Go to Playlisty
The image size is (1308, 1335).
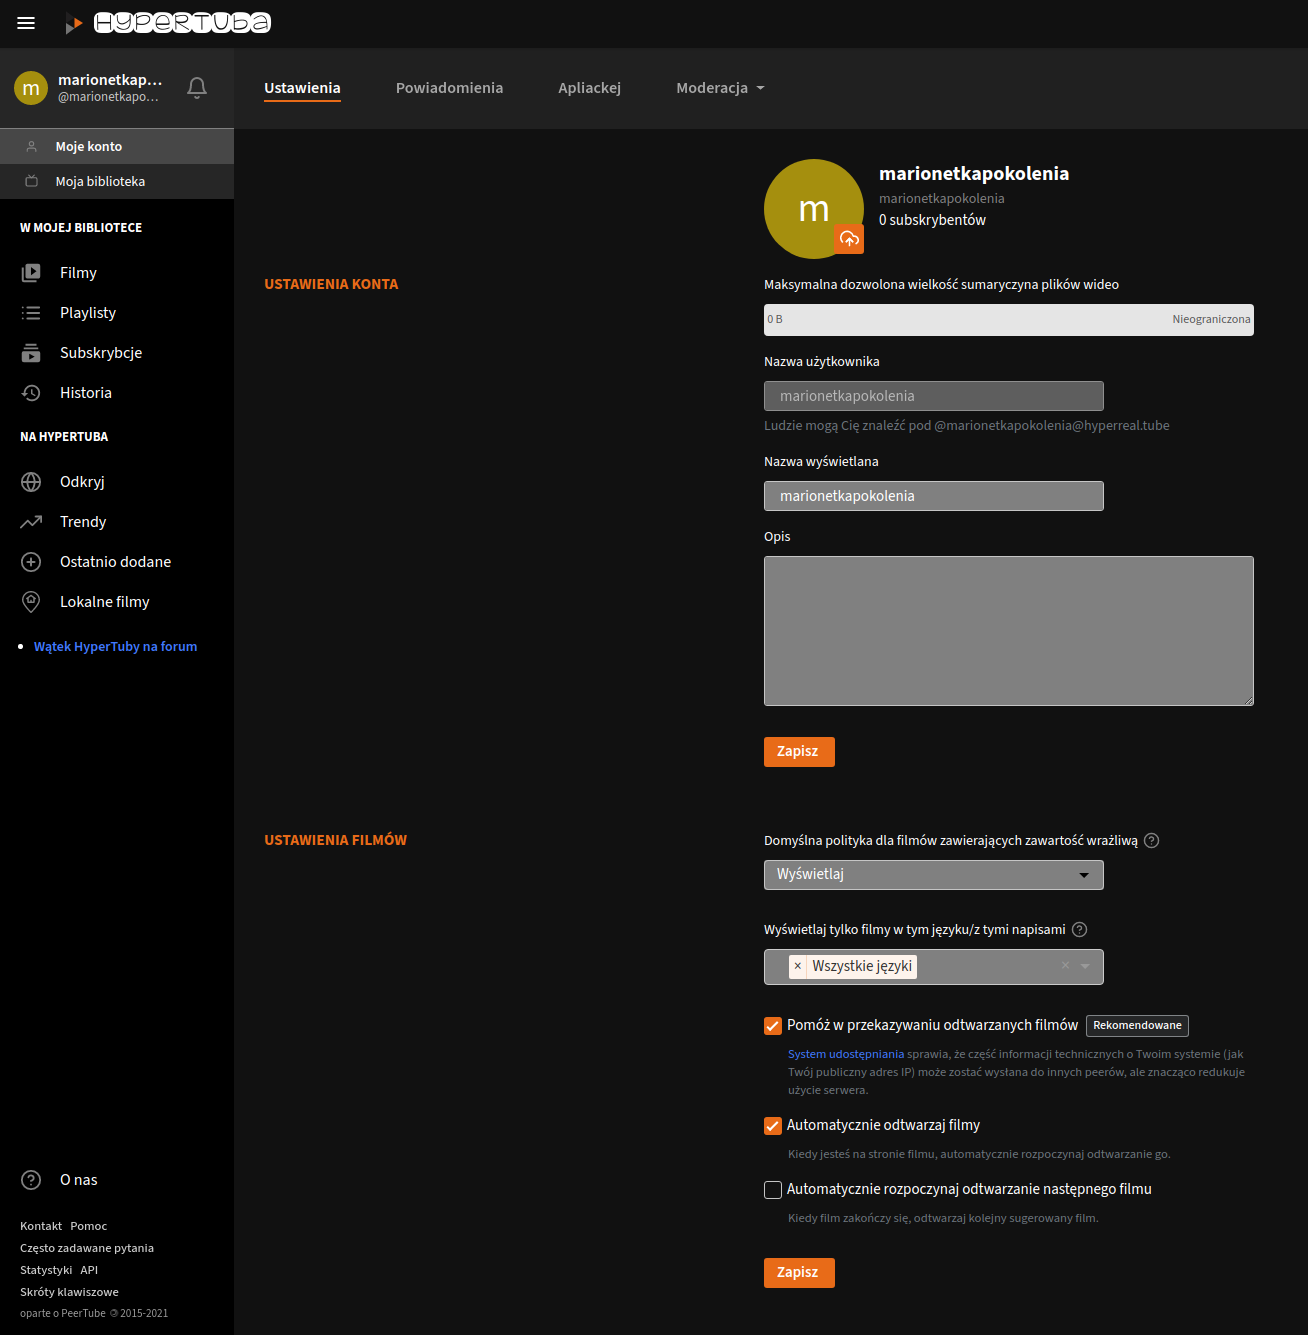click(x=88, y=313)
